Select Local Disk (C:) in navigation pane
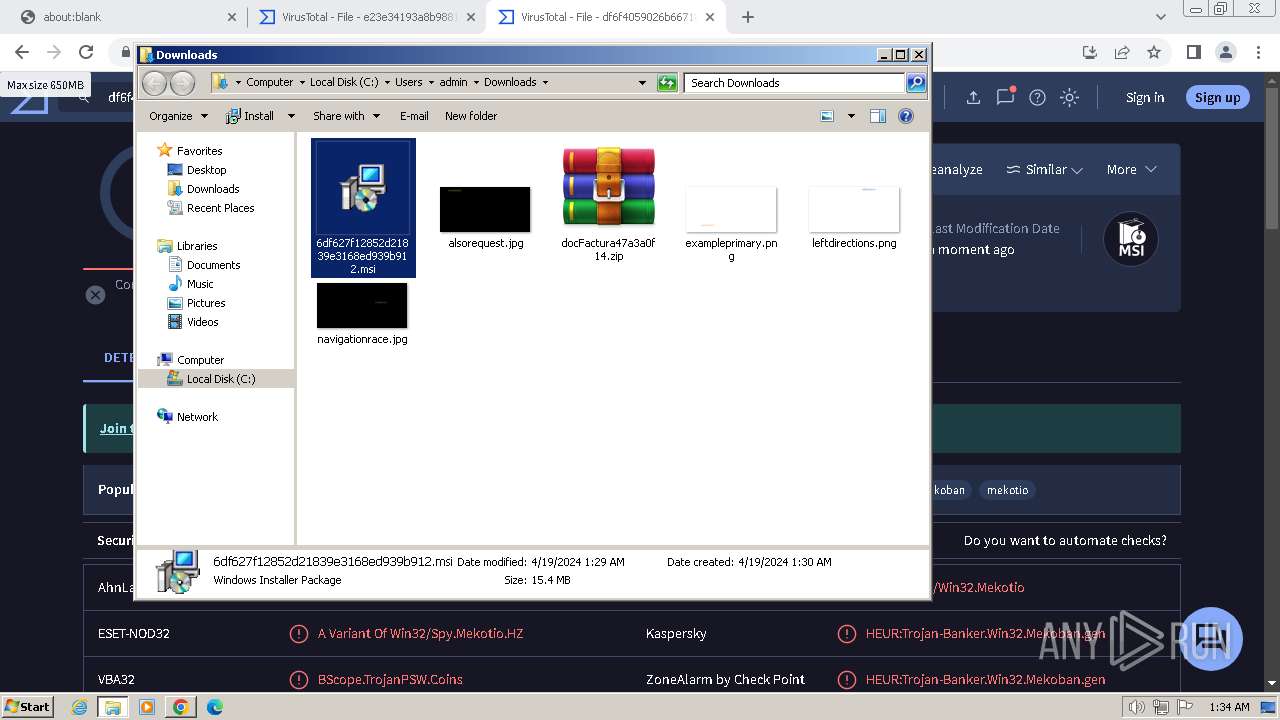The image size is (1280, 720). click(220, 379)
